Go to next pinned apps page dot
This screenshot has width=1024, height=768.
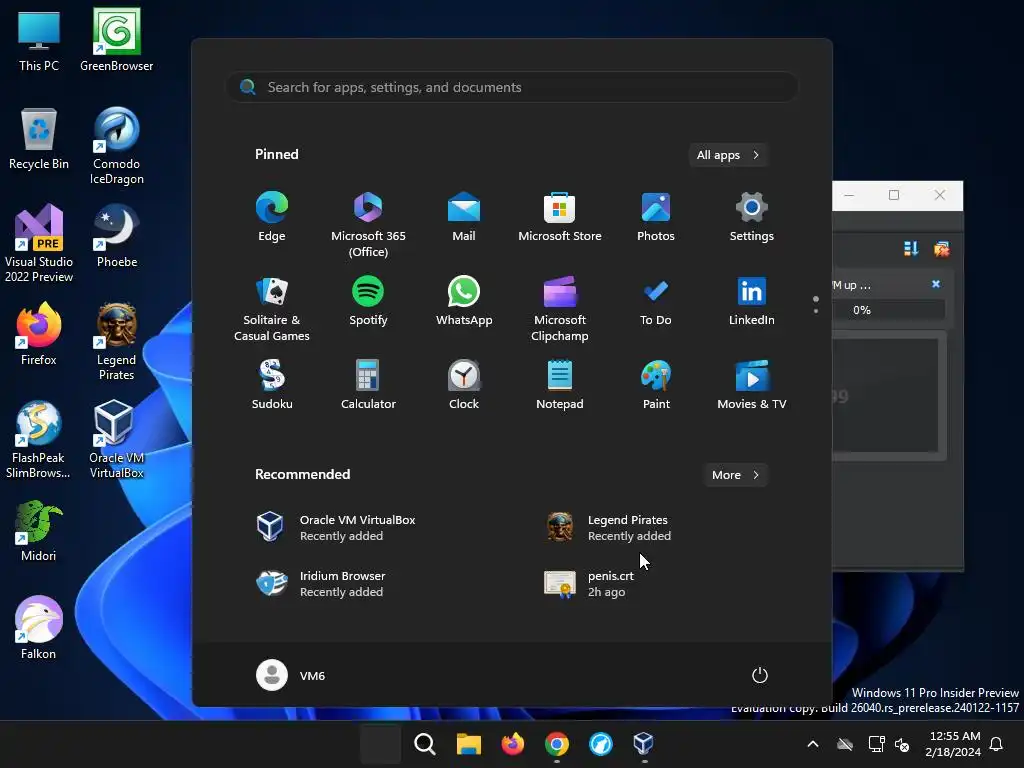816,311
